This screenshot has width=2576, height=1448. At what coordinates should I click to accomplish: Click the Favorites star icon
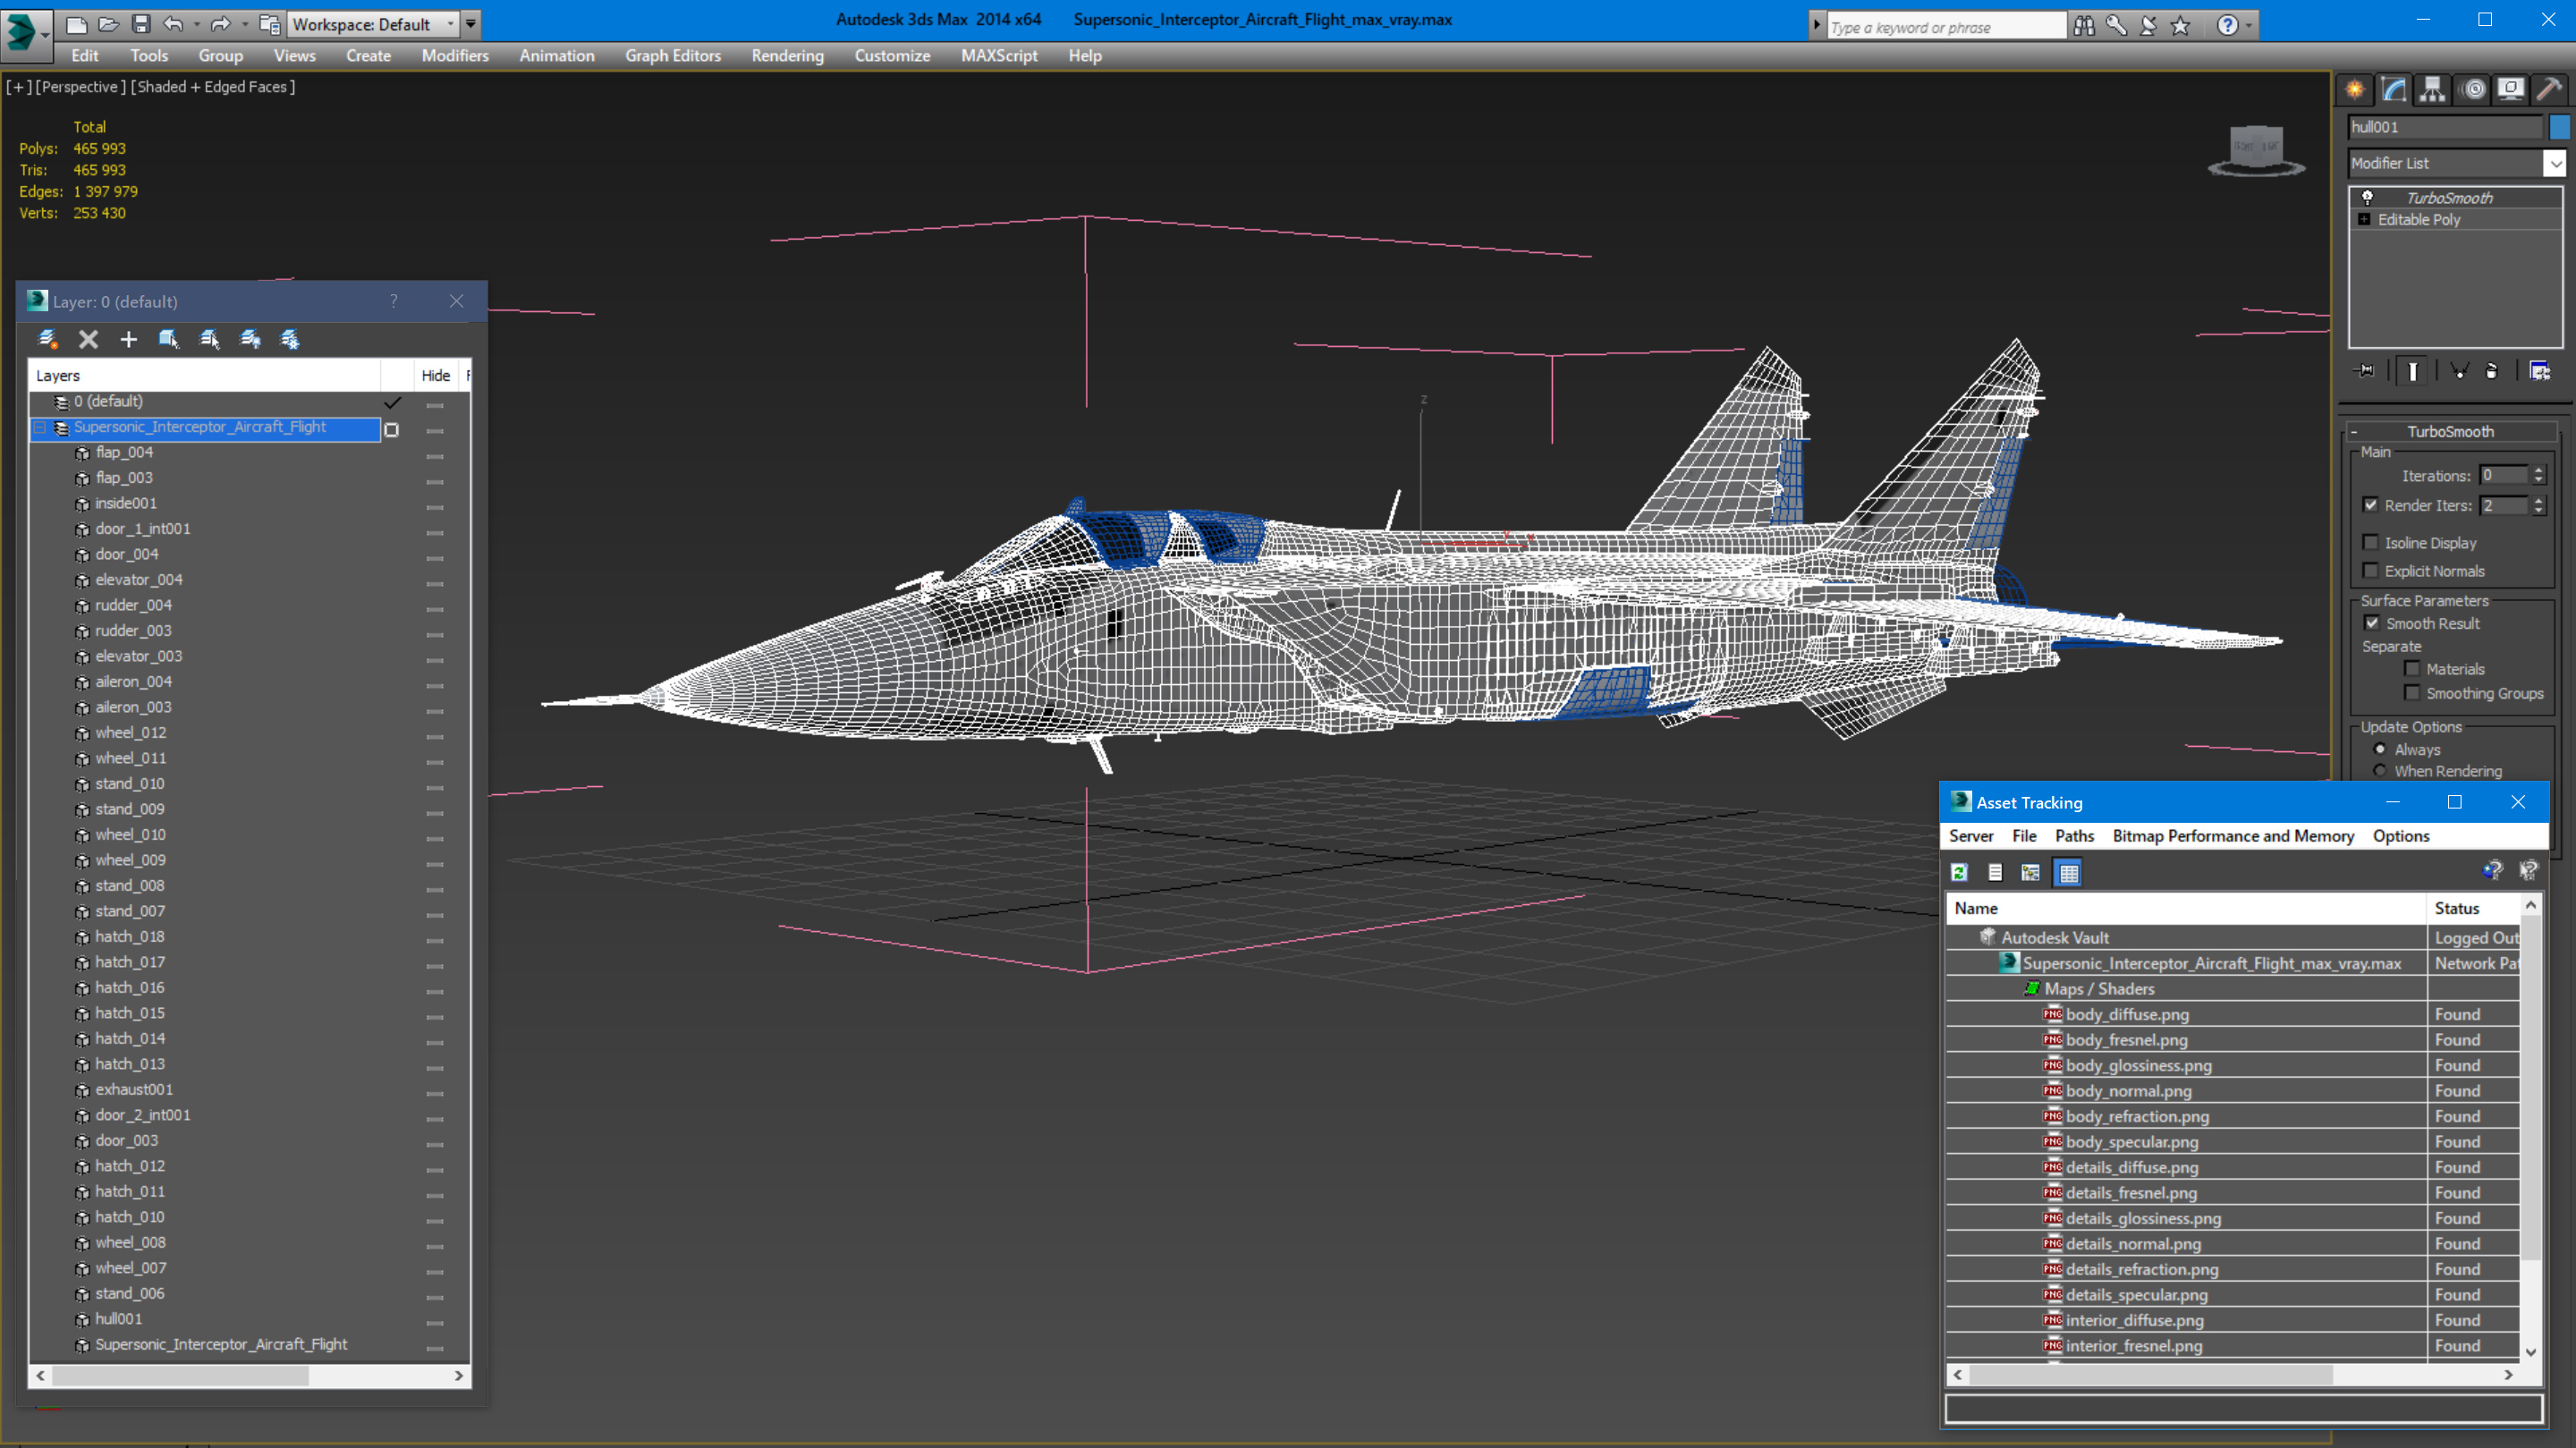pos(2180,26)
